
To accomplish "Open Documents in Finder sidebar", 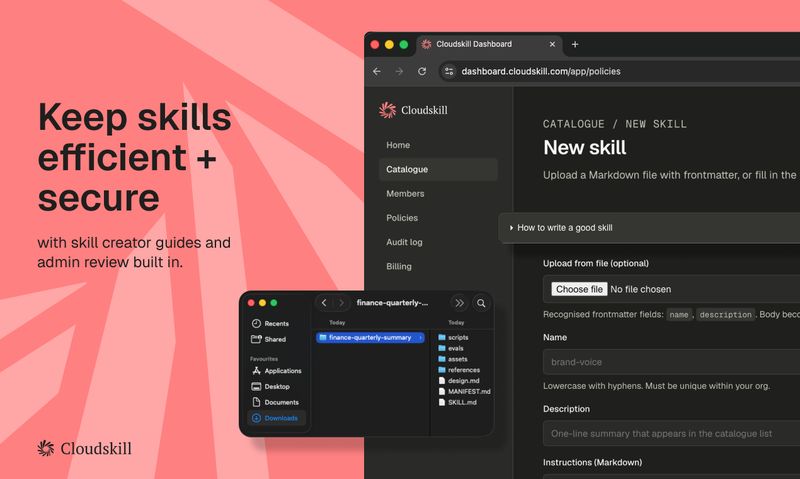I will (x=276, y=402).
